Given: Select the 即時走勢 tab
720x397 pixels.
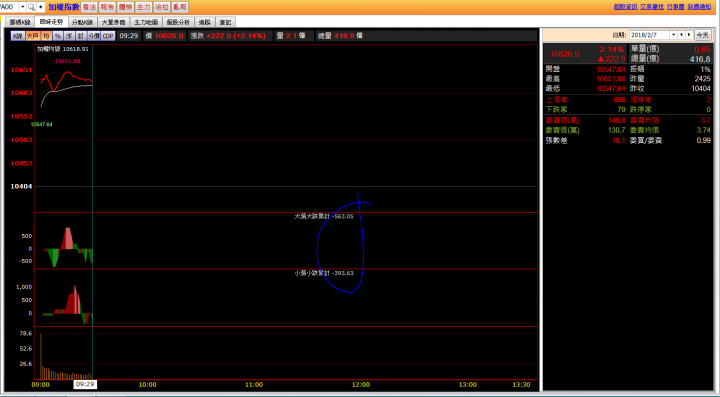Looking at the screenshot, I should click(x=51, y=22).
